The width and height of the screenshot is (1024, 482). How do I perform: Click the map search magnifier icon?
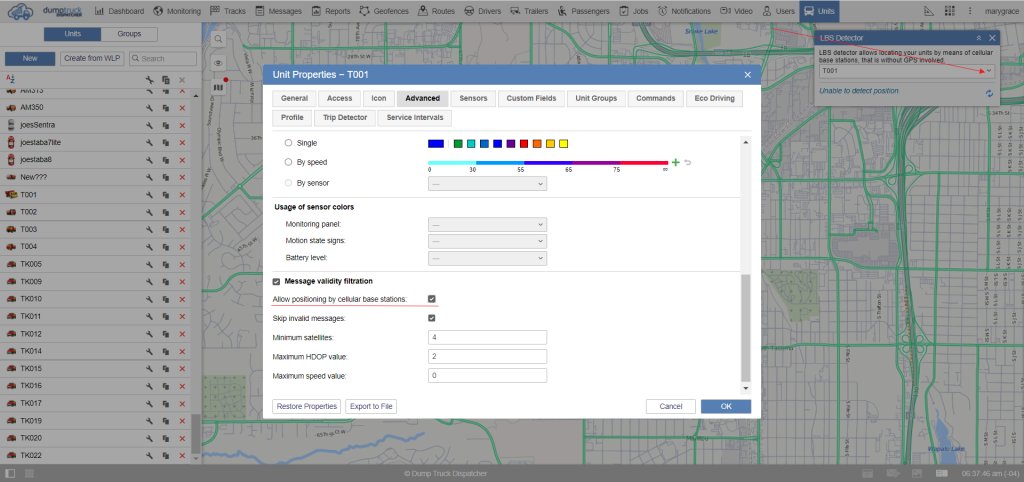[218, 38]
